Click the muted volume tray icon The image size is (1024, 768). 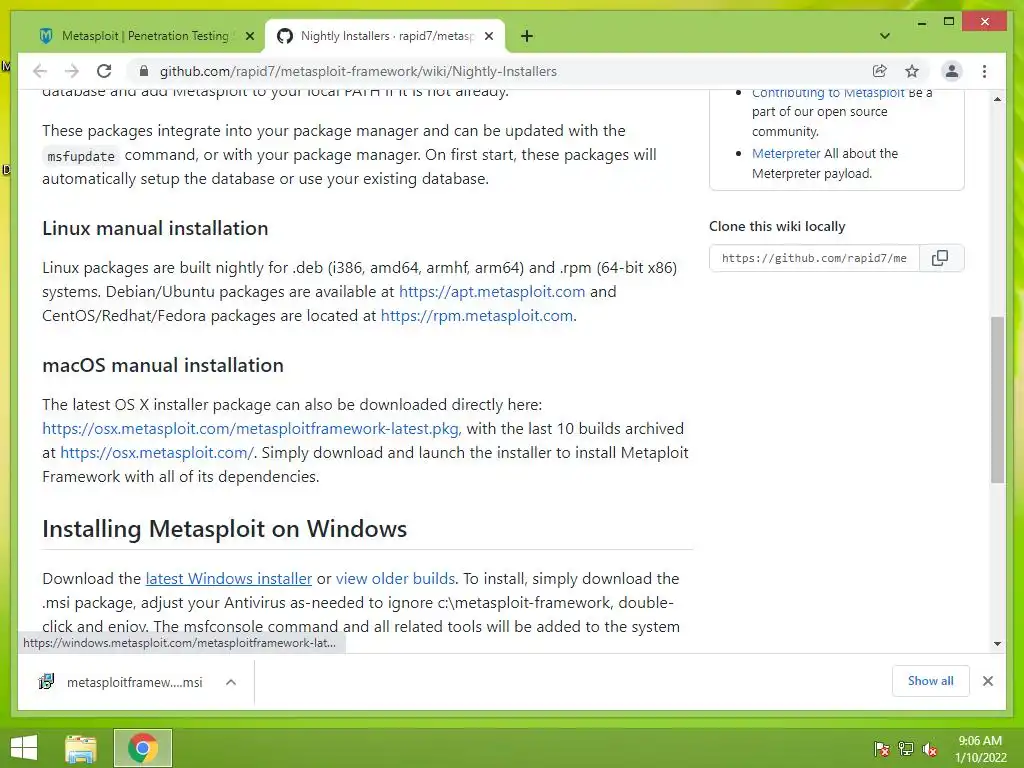[x=930, y=749]
